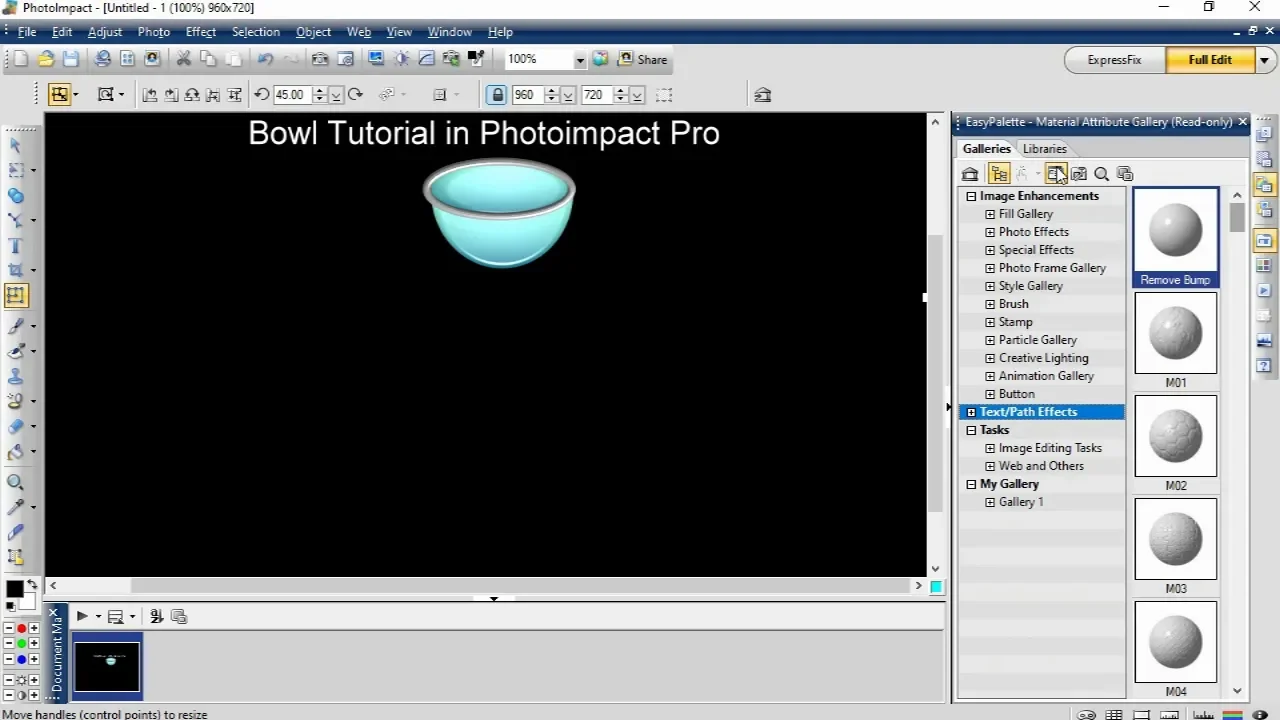Click the Share button

click(x=643, y=60)
